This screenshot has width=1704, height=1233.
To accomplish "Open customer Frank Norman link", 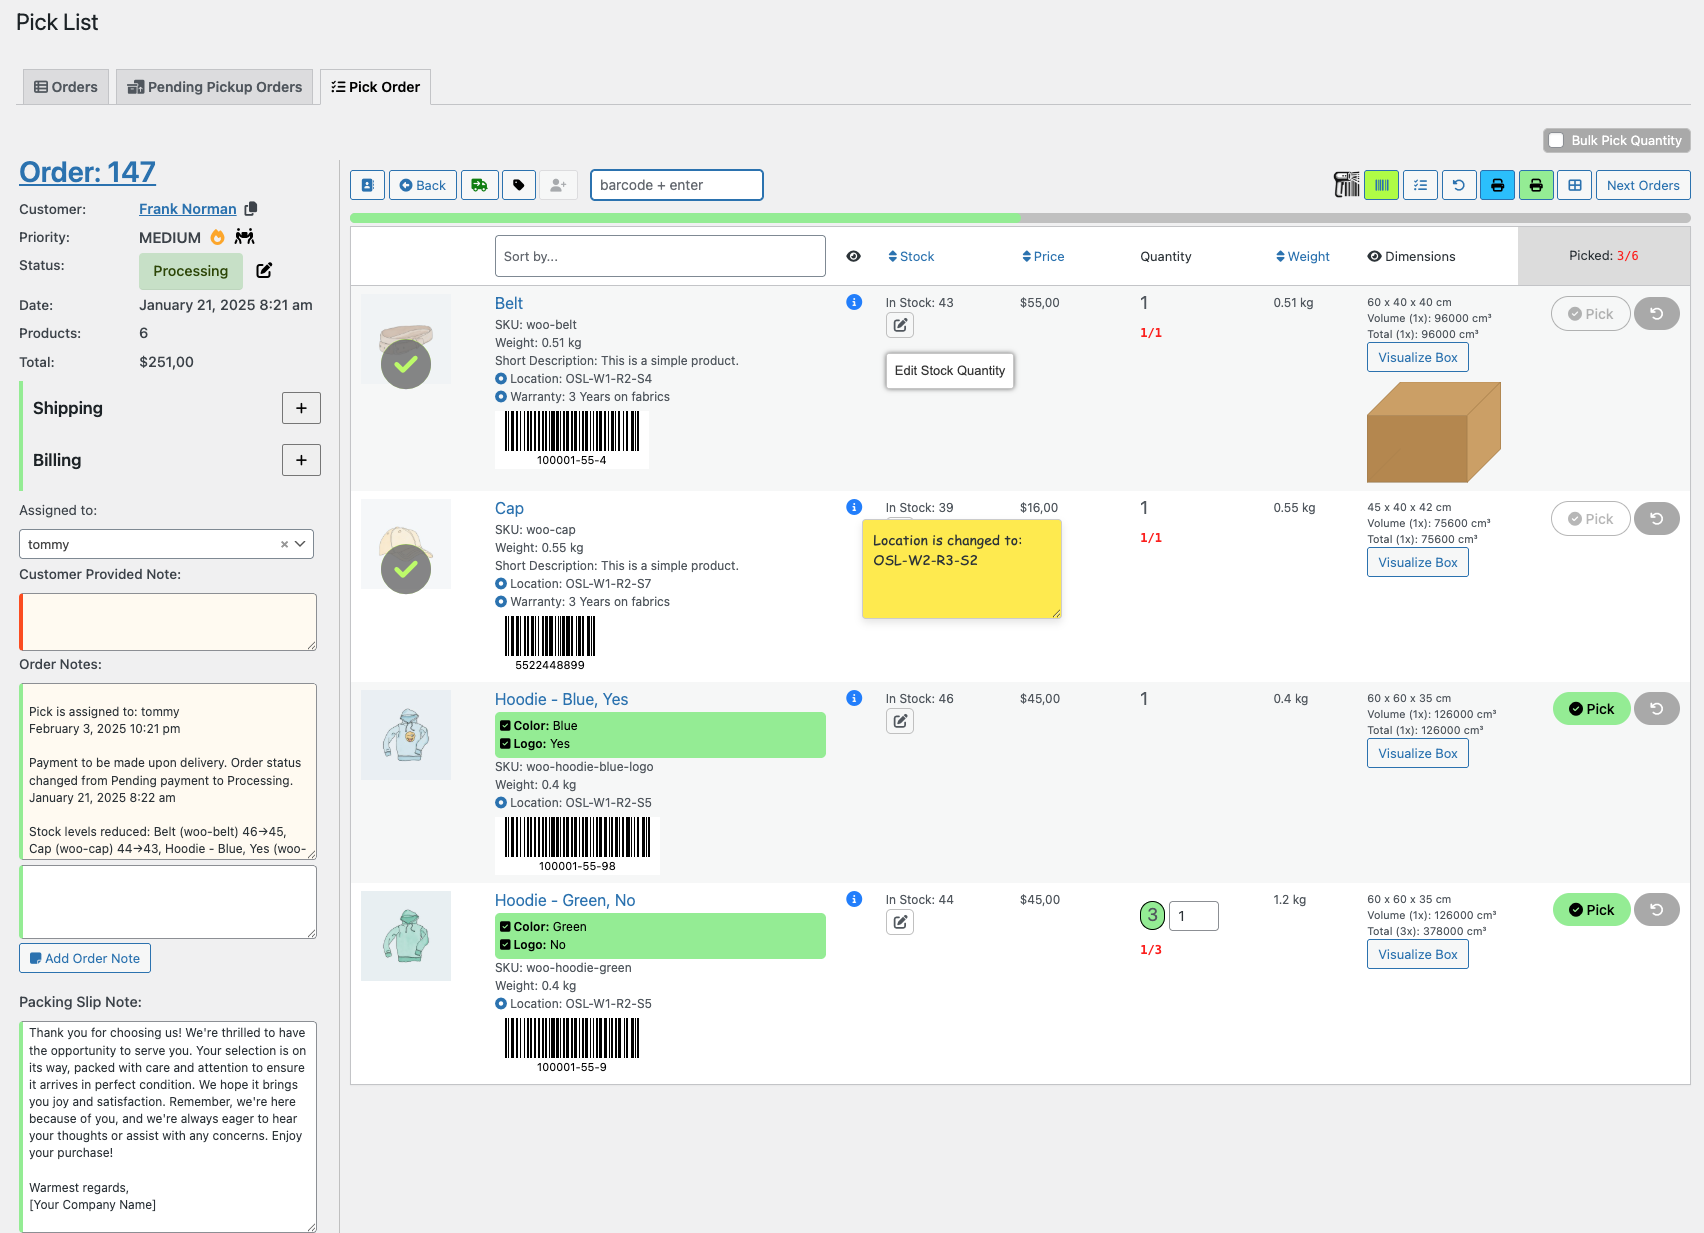I will 187,209.
